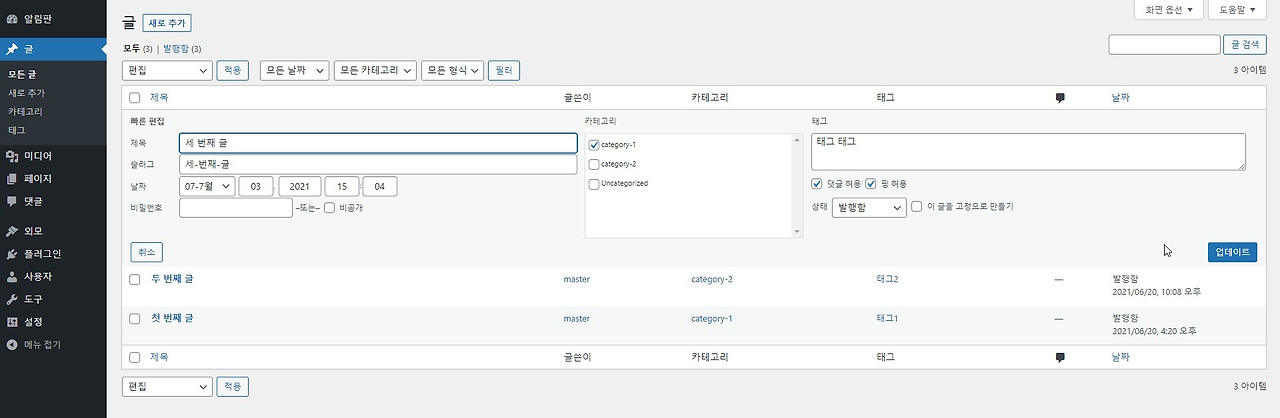The height and width of the screenshot is (418, 1280).
Task: Open 미디어 menu icon
Action: [x=12, y=156]
